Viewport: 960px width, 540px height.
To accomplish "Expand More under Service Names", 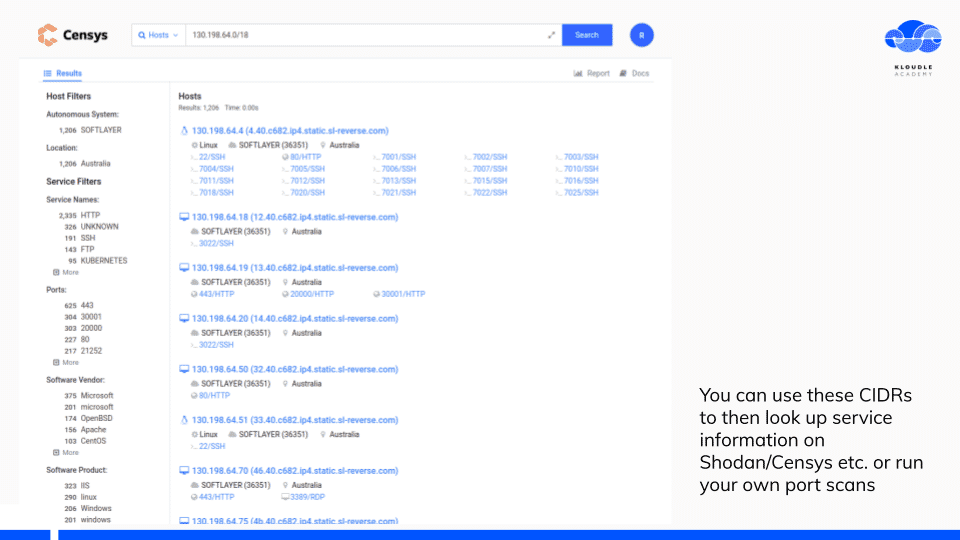I will tap(66, 272).
